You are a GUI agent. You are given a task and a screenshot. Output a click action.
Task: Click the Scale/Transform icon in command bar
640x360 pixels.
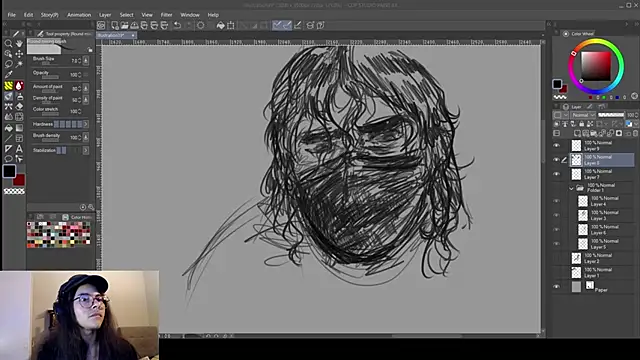pos(231,25)
